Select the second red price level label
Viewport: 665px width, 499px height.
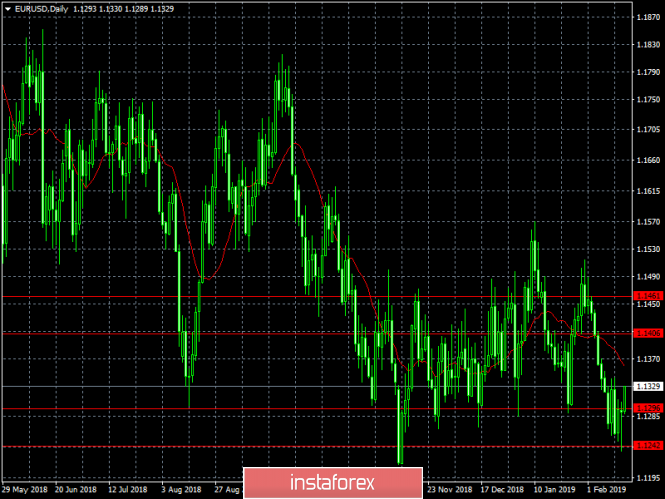pyautogui.click(x=648, y=332)
